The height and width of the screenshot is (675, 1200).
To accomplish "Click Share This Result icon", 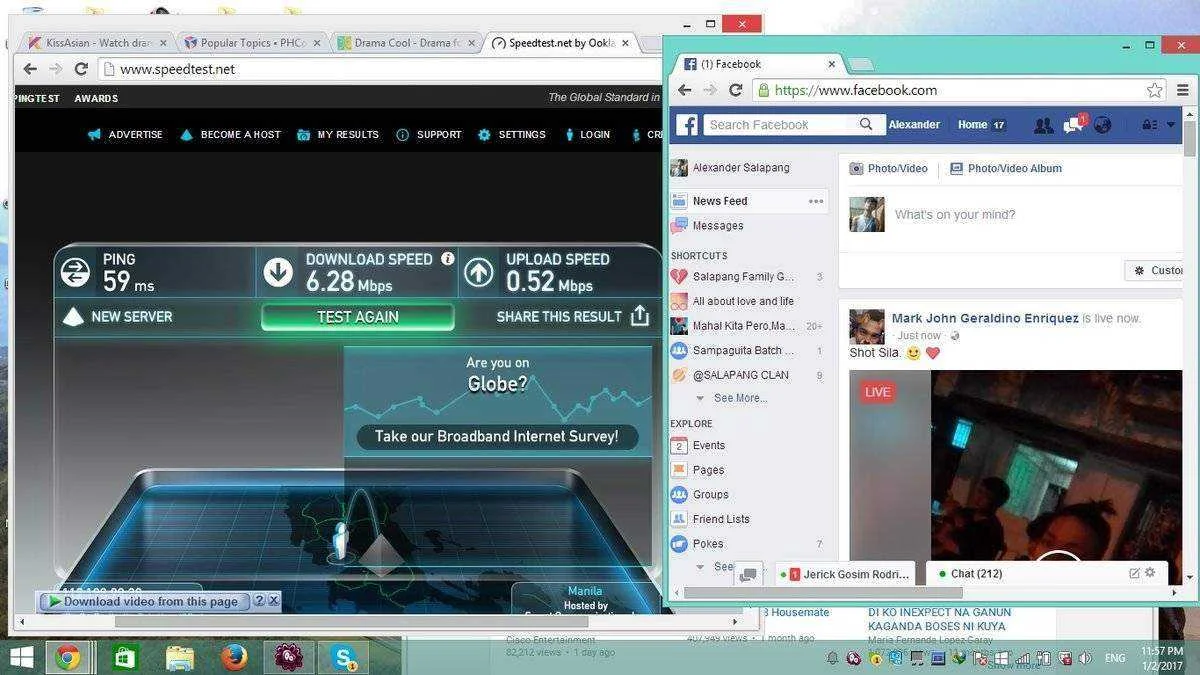I will pyautogui.click(x=640, y=316).
